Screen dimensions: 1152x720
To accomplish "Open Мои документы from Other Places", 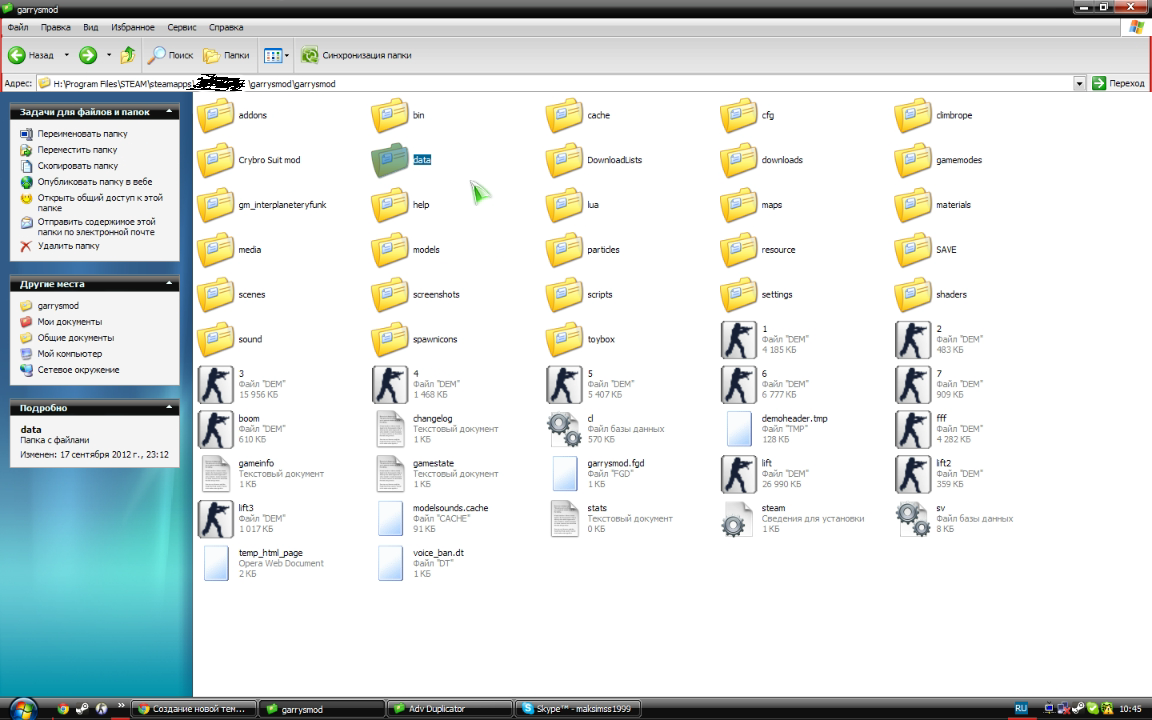I will [70, 322].
